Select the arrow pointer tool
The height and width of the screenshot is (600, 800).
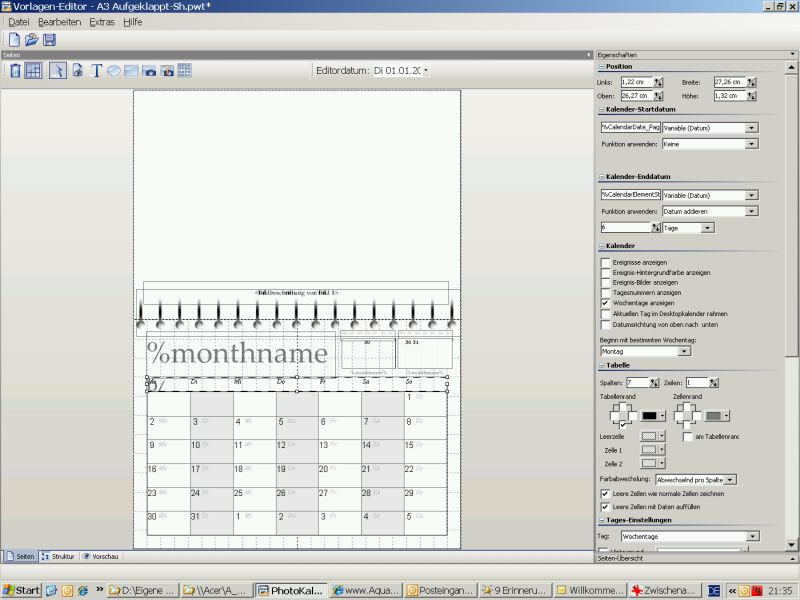[x=57, y=71]
